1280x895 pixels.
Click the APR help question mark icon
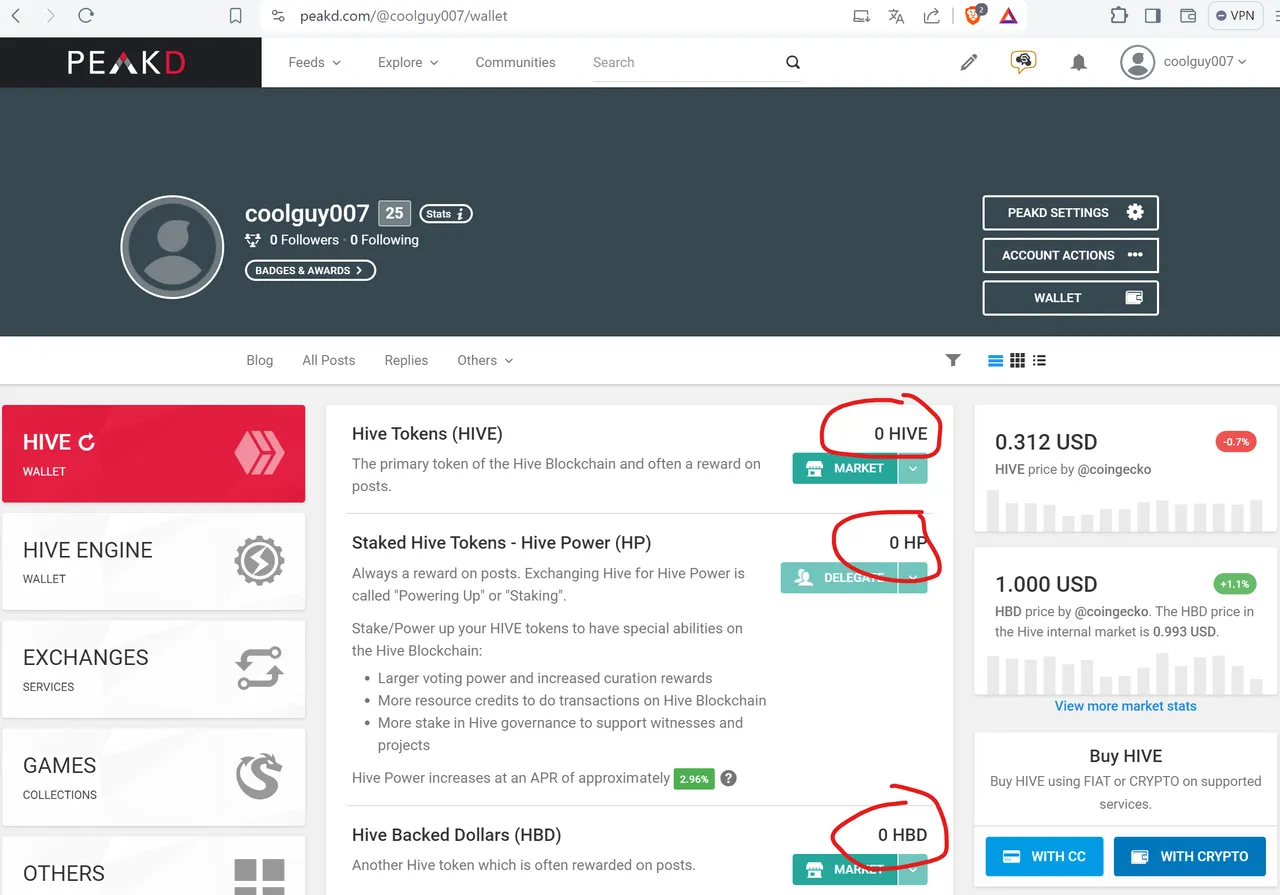729,778
